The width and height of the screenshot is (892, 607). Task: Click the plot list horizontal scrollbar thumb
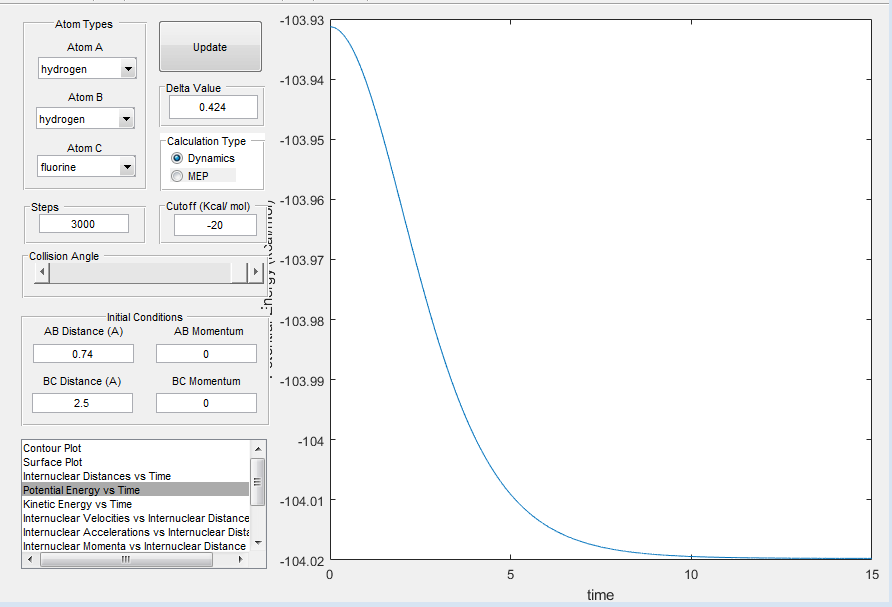126,560
